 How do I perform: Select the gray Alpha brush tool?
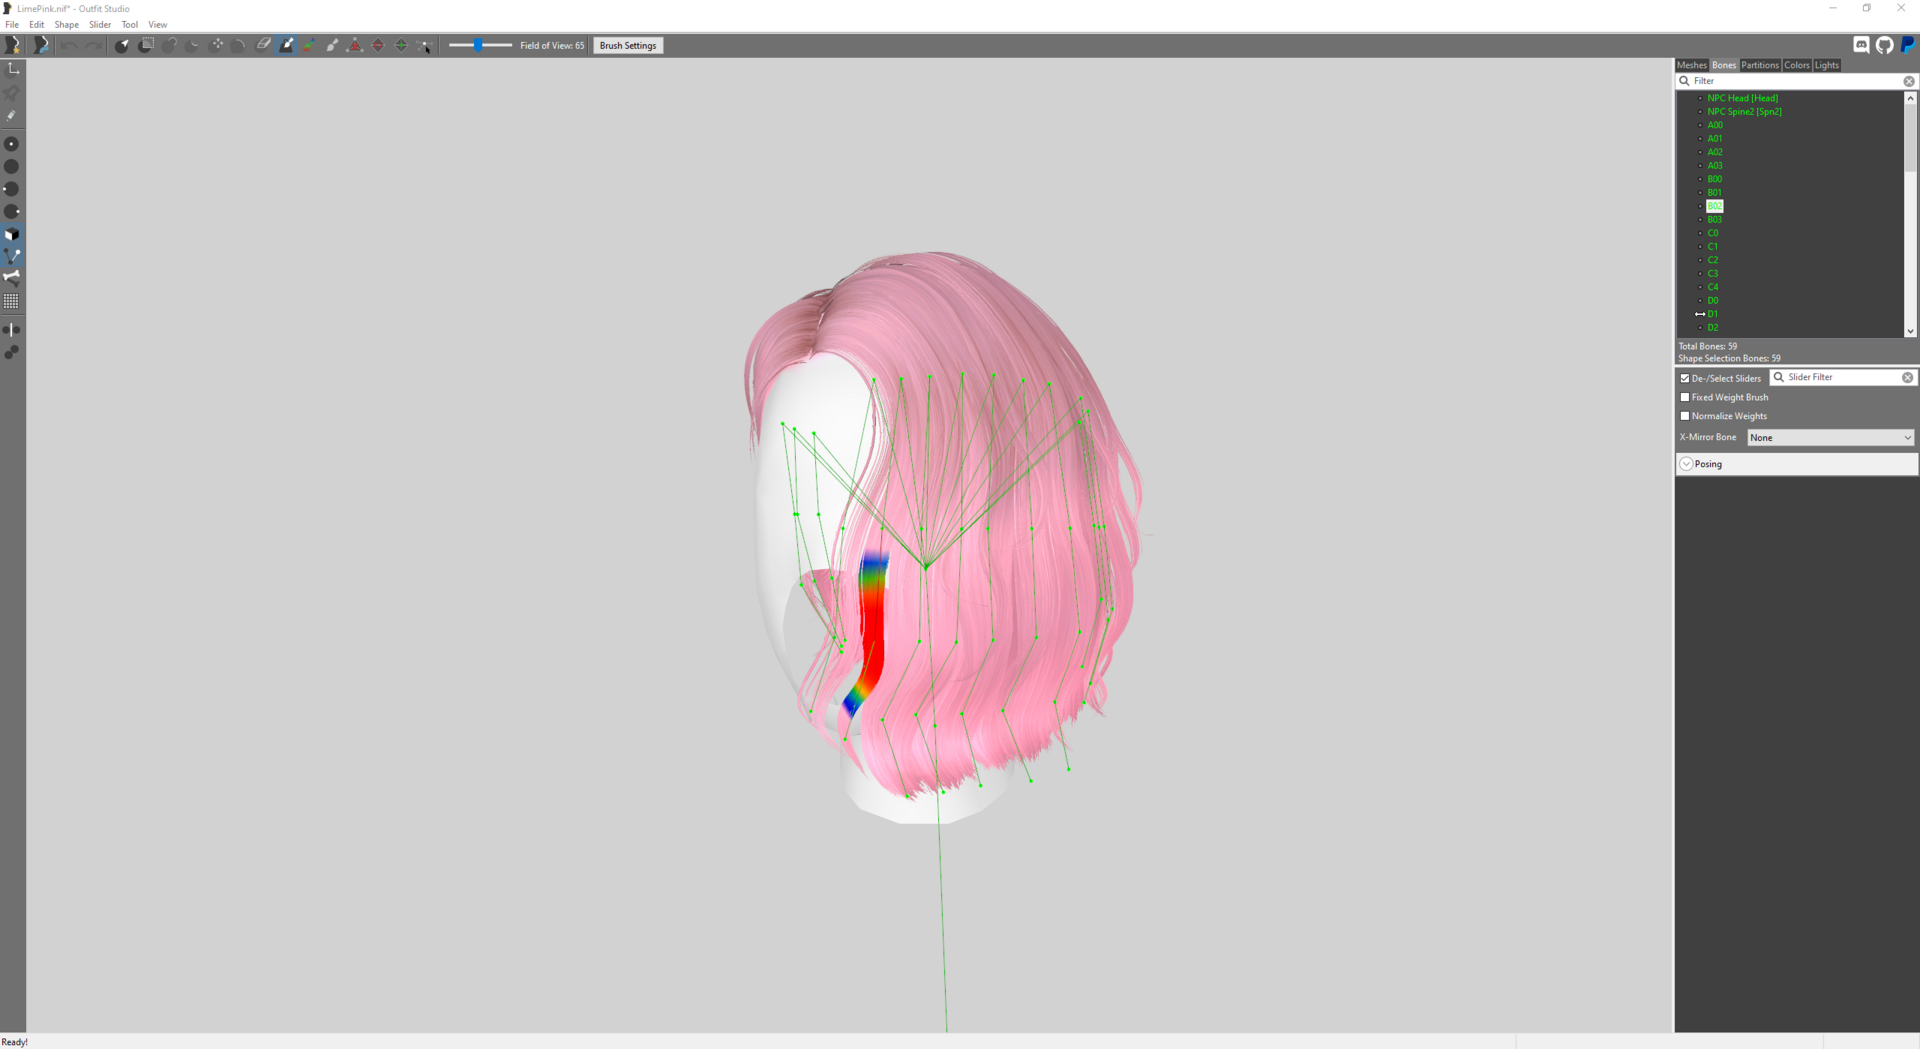(x=332, y=45)
